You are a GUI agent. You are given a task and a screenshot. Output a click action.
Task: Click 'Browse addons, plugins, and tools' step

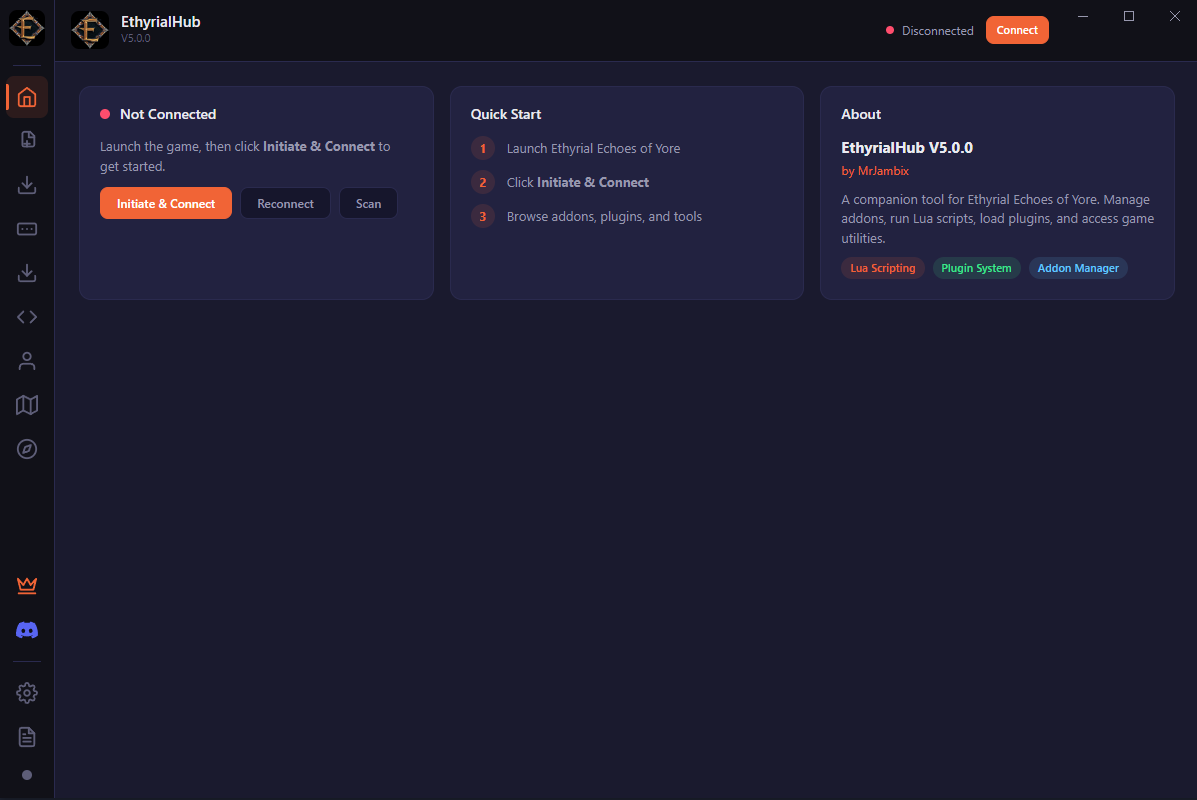coord(604,216)
